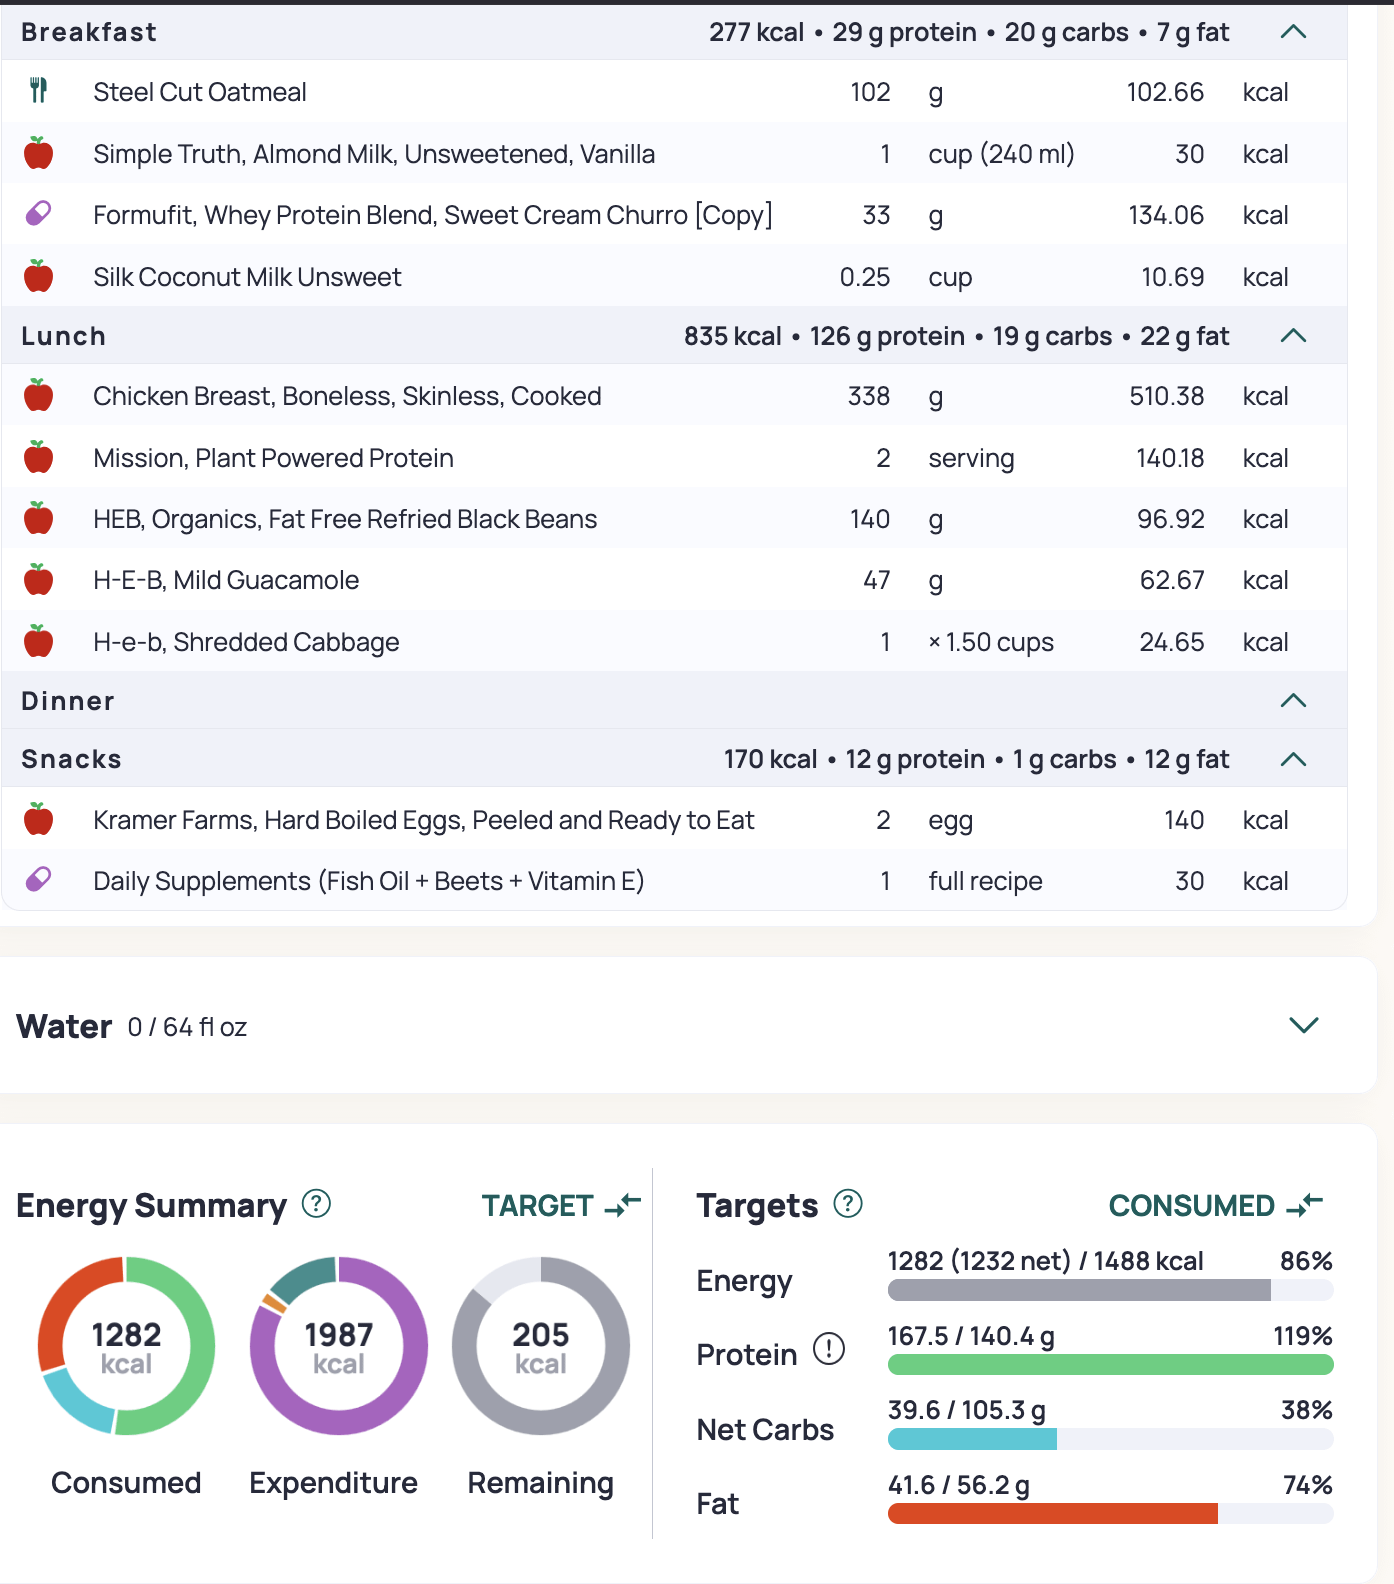Open the Mission, Plant Powered Protein entry
1394x1584 pixels.
point(273,458)
